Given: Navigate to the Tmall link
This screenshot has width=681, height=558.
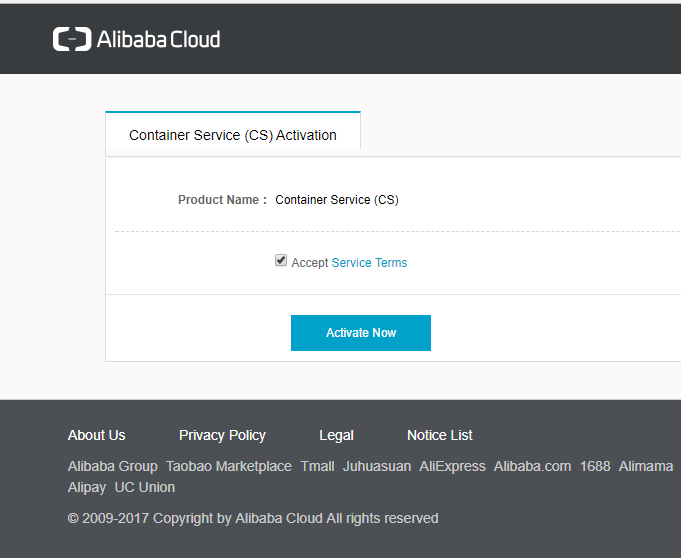Looking at the screenshot, I should [x=317, y=466].
